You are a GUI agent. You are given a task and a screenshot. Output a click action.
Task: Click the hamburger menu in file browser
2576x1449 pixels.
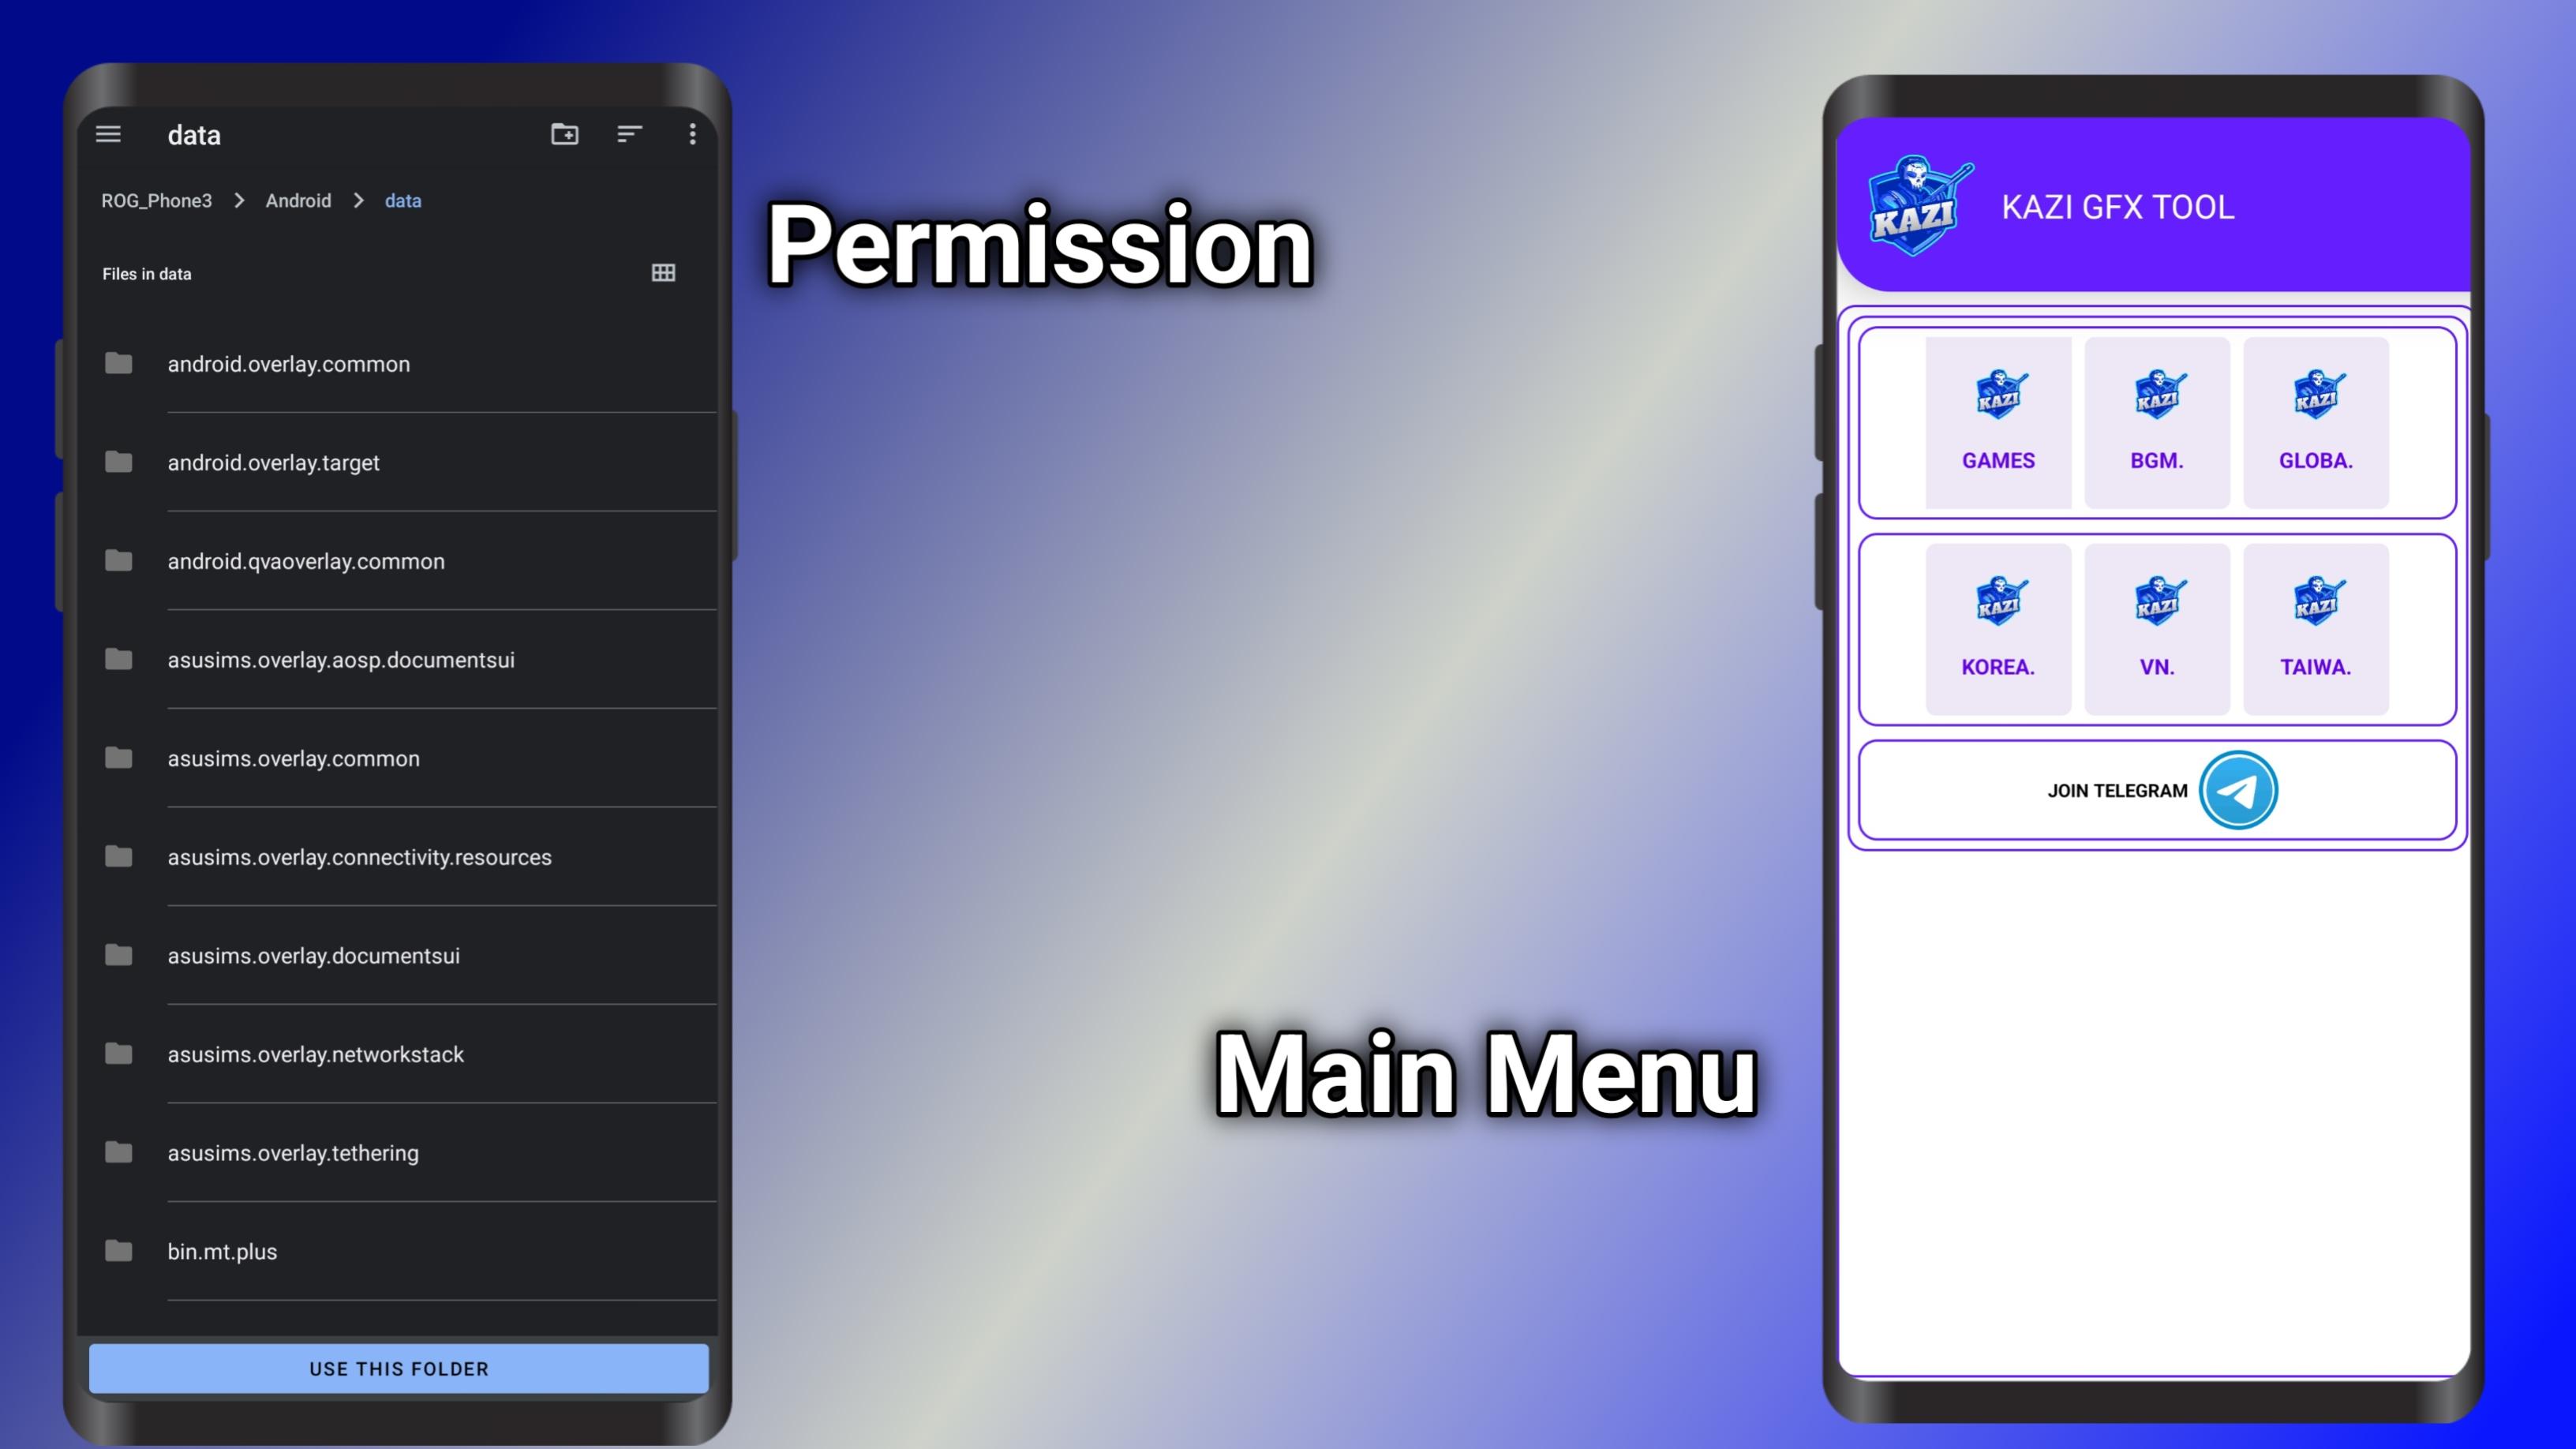tap(110, 133)
